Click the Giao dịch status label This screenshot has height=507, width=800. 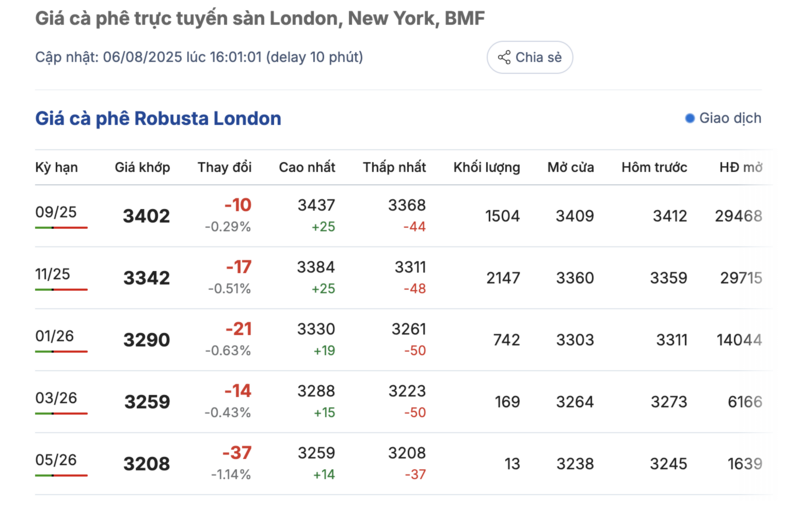pos(730,118)
